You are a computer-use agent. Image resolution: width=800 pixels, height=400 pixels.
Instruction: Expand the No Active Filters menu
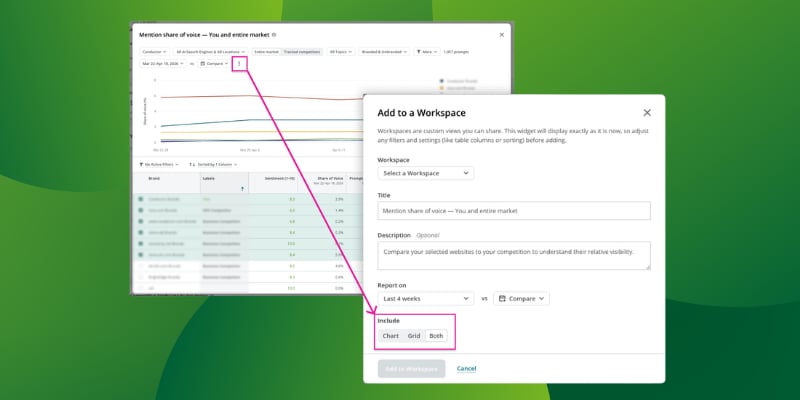click(x=159, y=164)
